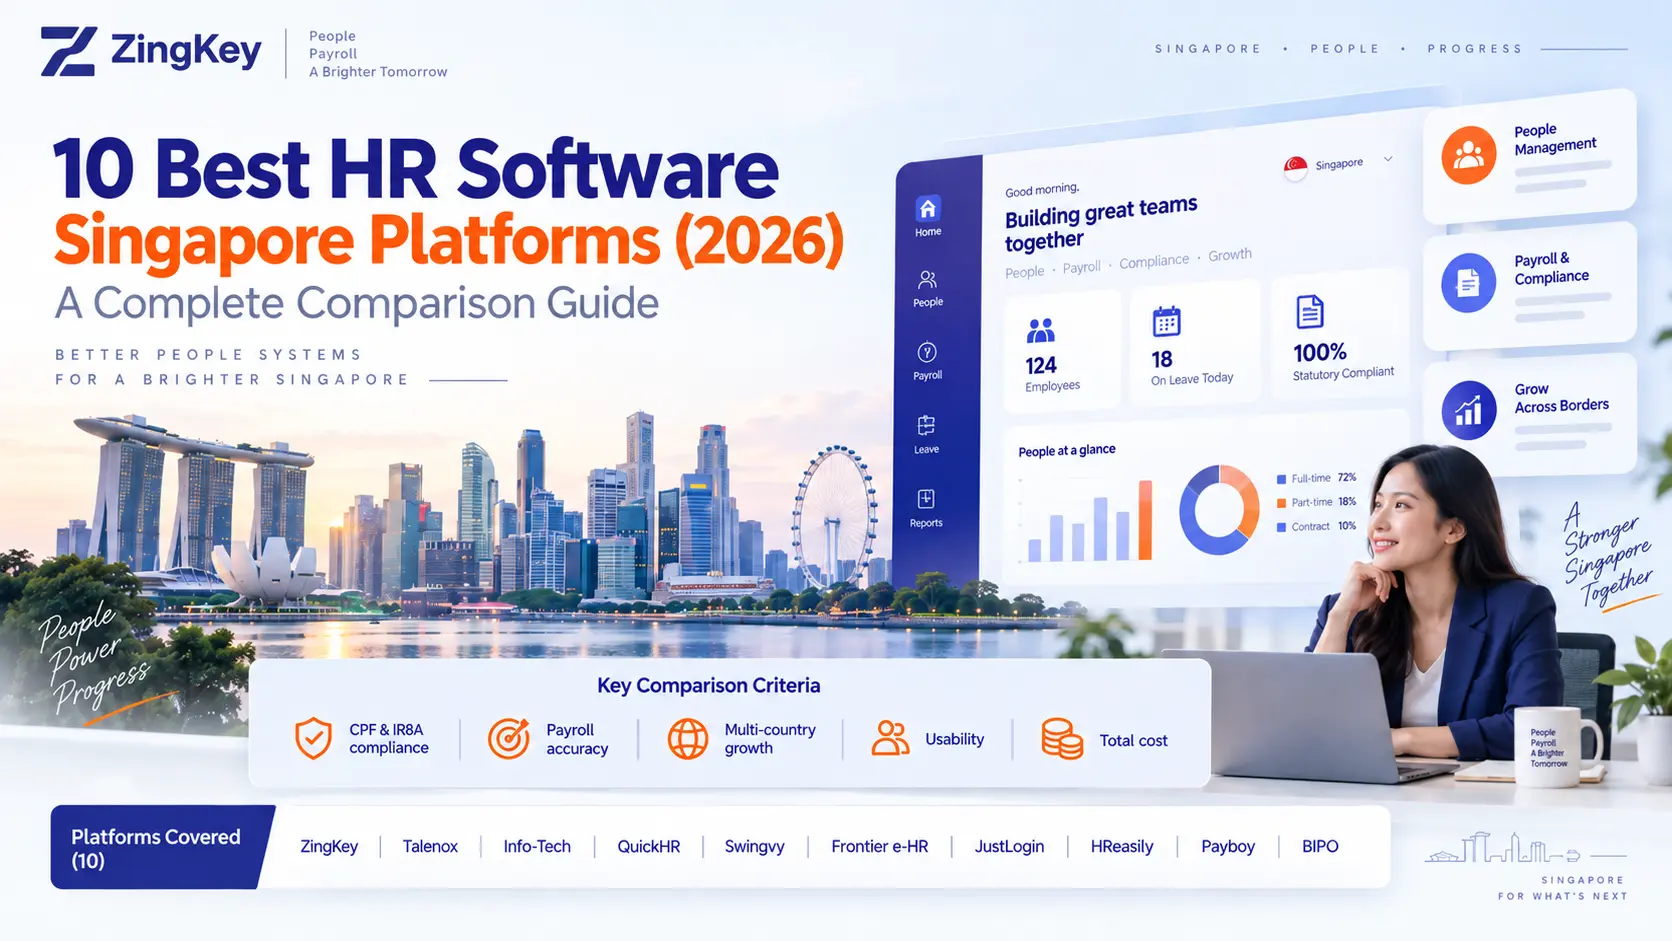Click the orange Part-time legend swatch
Image resolution: width=1672 pixels, height=941 pixels.
coord(1281,503)
